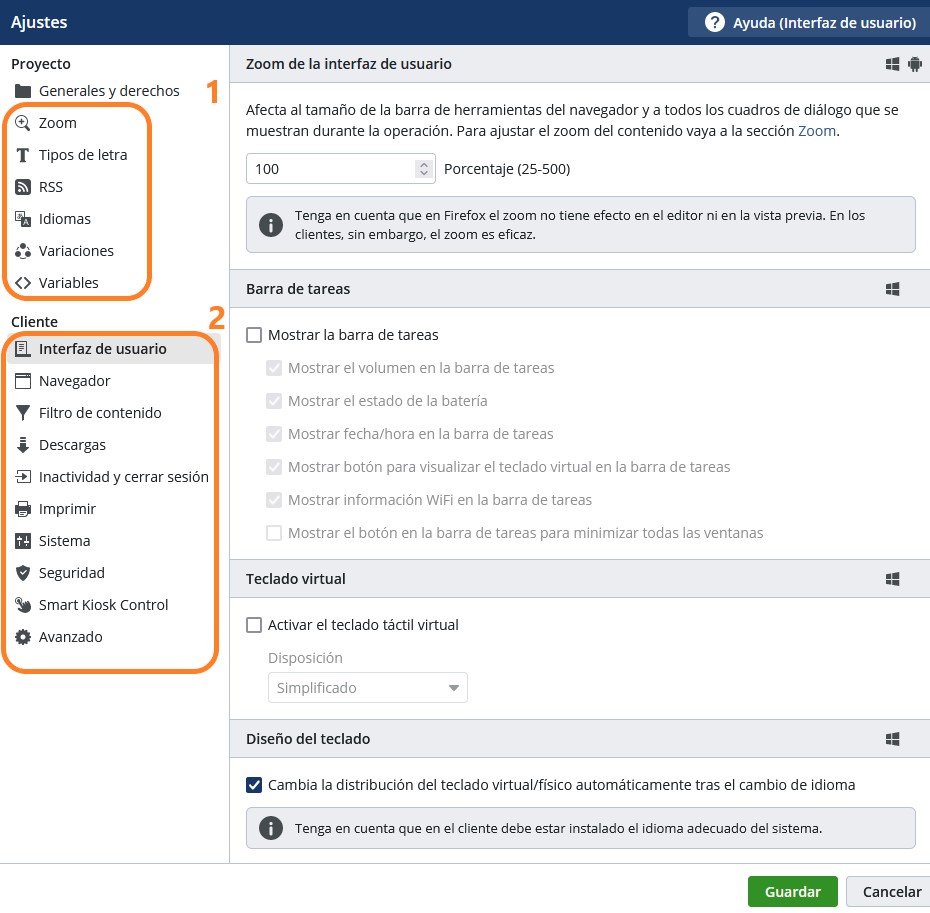The image size is (930, 913).
Task: Open Ayuda (Interfaz de usuario) help button
Action: coord(810,23)
